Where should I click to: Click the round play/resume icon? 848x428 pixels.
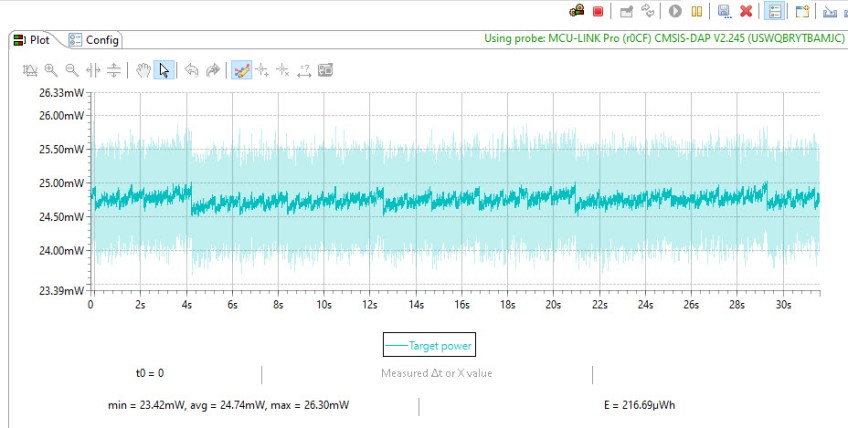click(676, 11)
